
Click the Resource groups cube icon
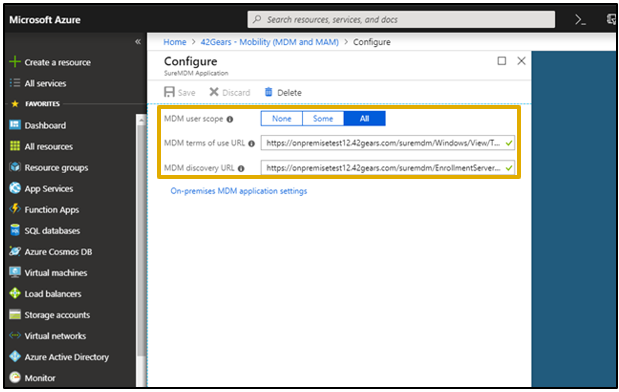coord(15,167)
